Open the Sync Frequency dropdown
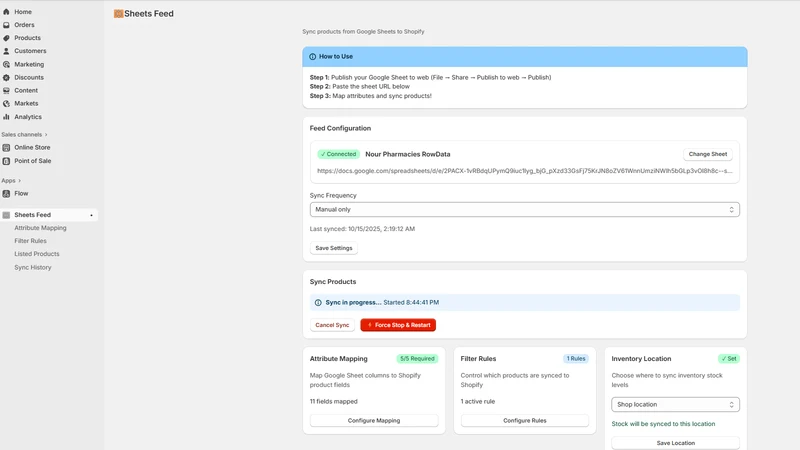The image size is (800, 450). [524, 210]
